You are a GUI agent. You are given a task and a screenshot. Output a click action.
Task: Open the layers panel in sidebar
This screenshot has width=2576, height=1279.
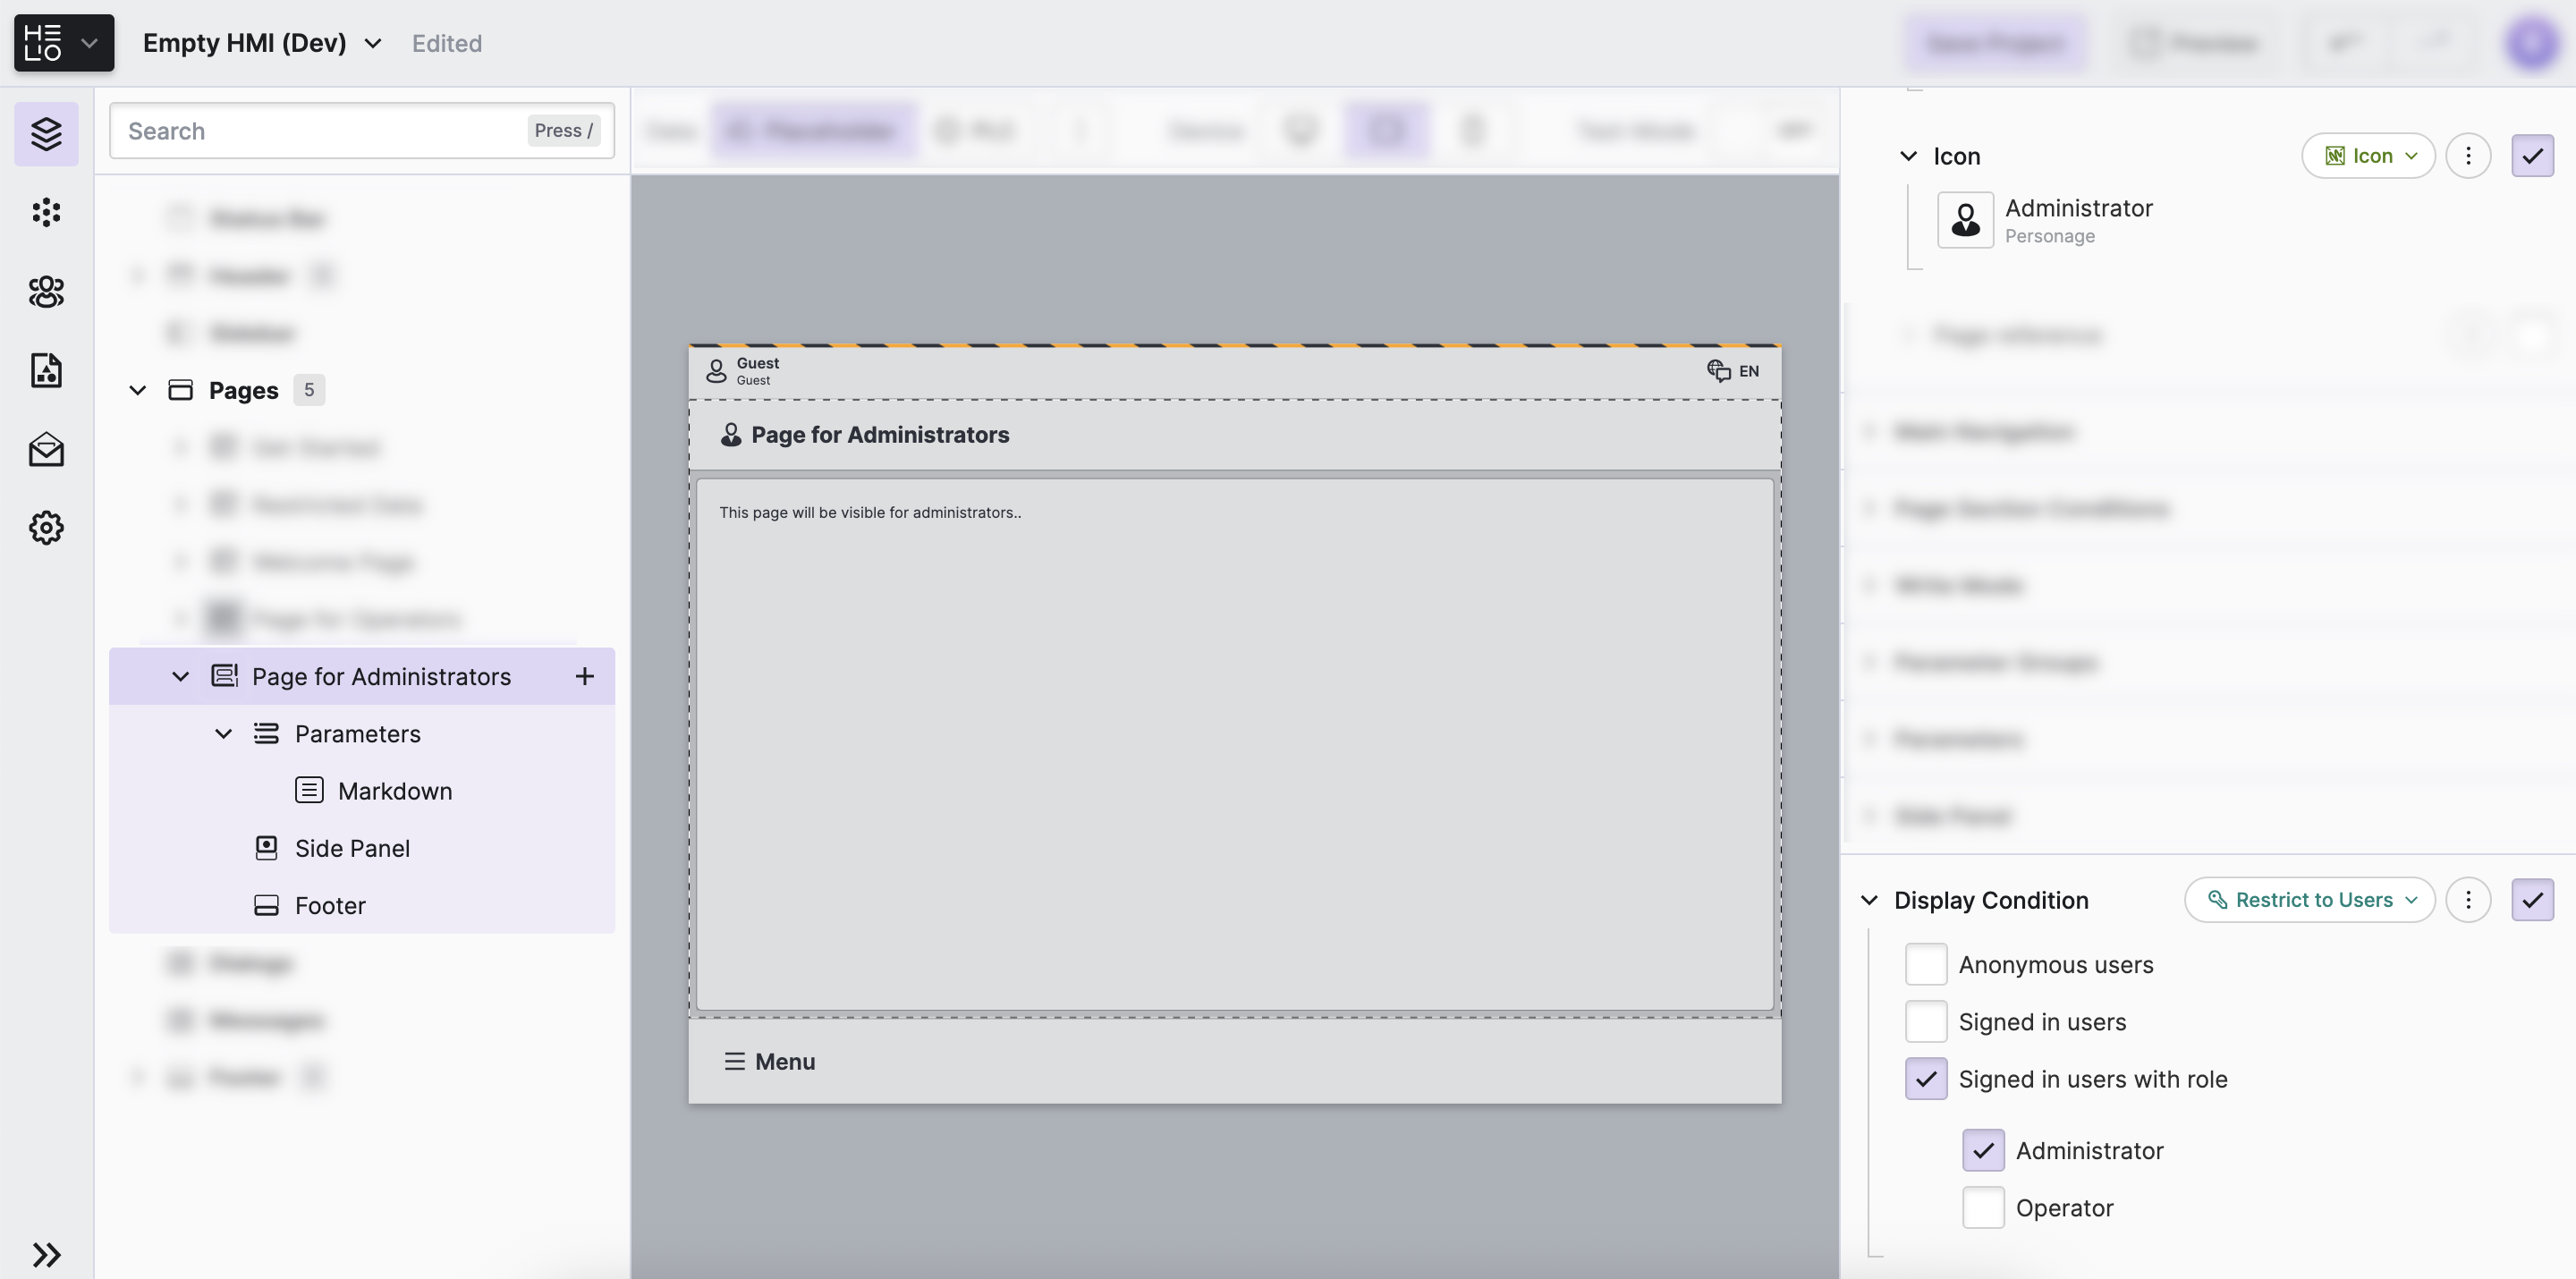(46, 133)
